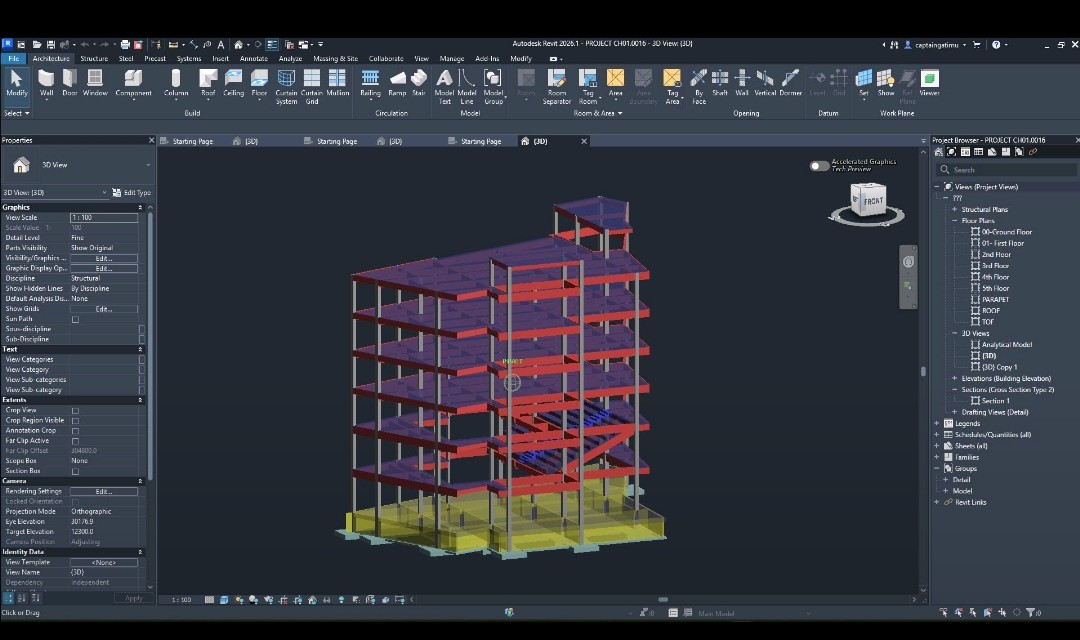Viewport: 1080px width, 640px height.
Task: Toggle the Annotation Crop checkbox
Action: click(75, 431)
